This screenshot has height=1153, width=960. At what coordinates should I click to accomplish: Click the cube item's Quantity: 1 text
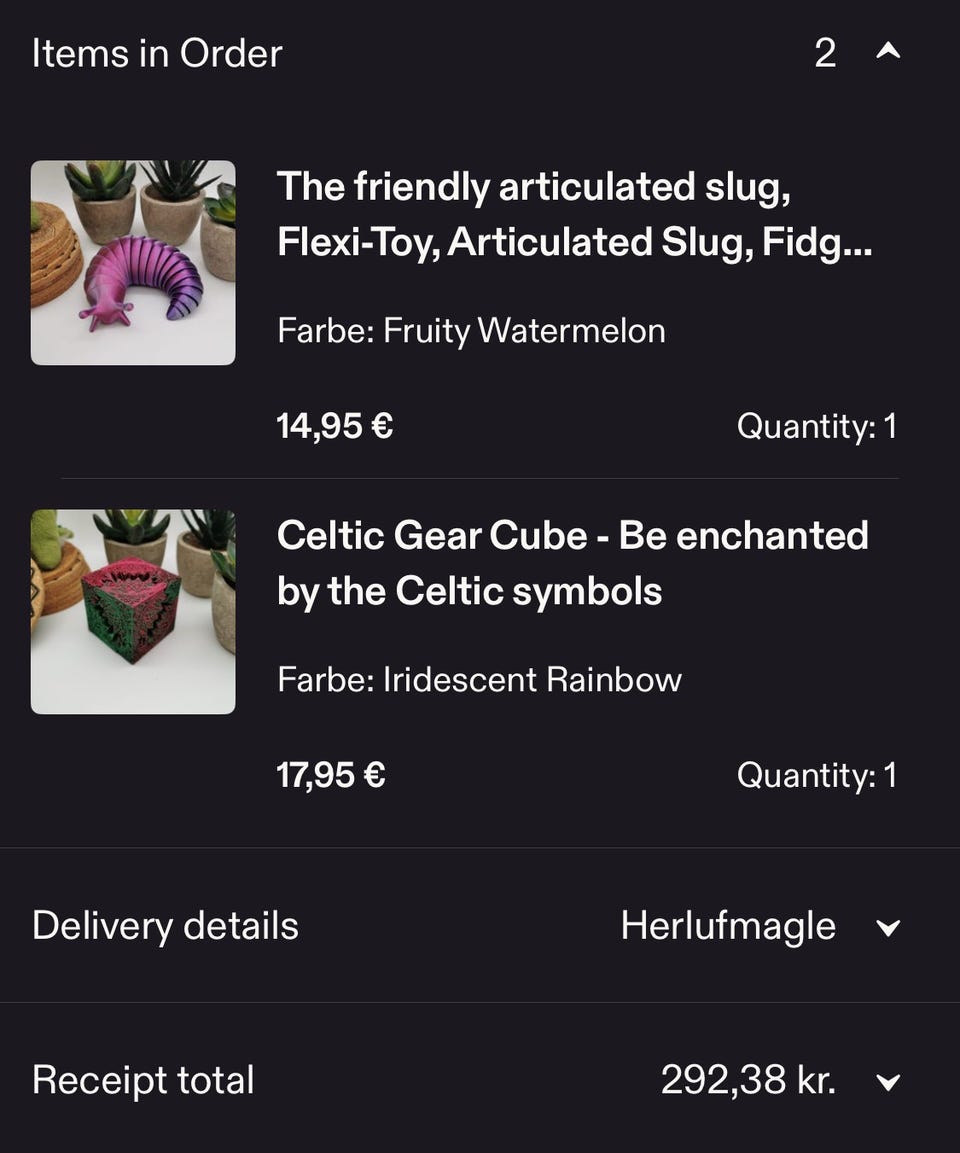pos(816,775)
